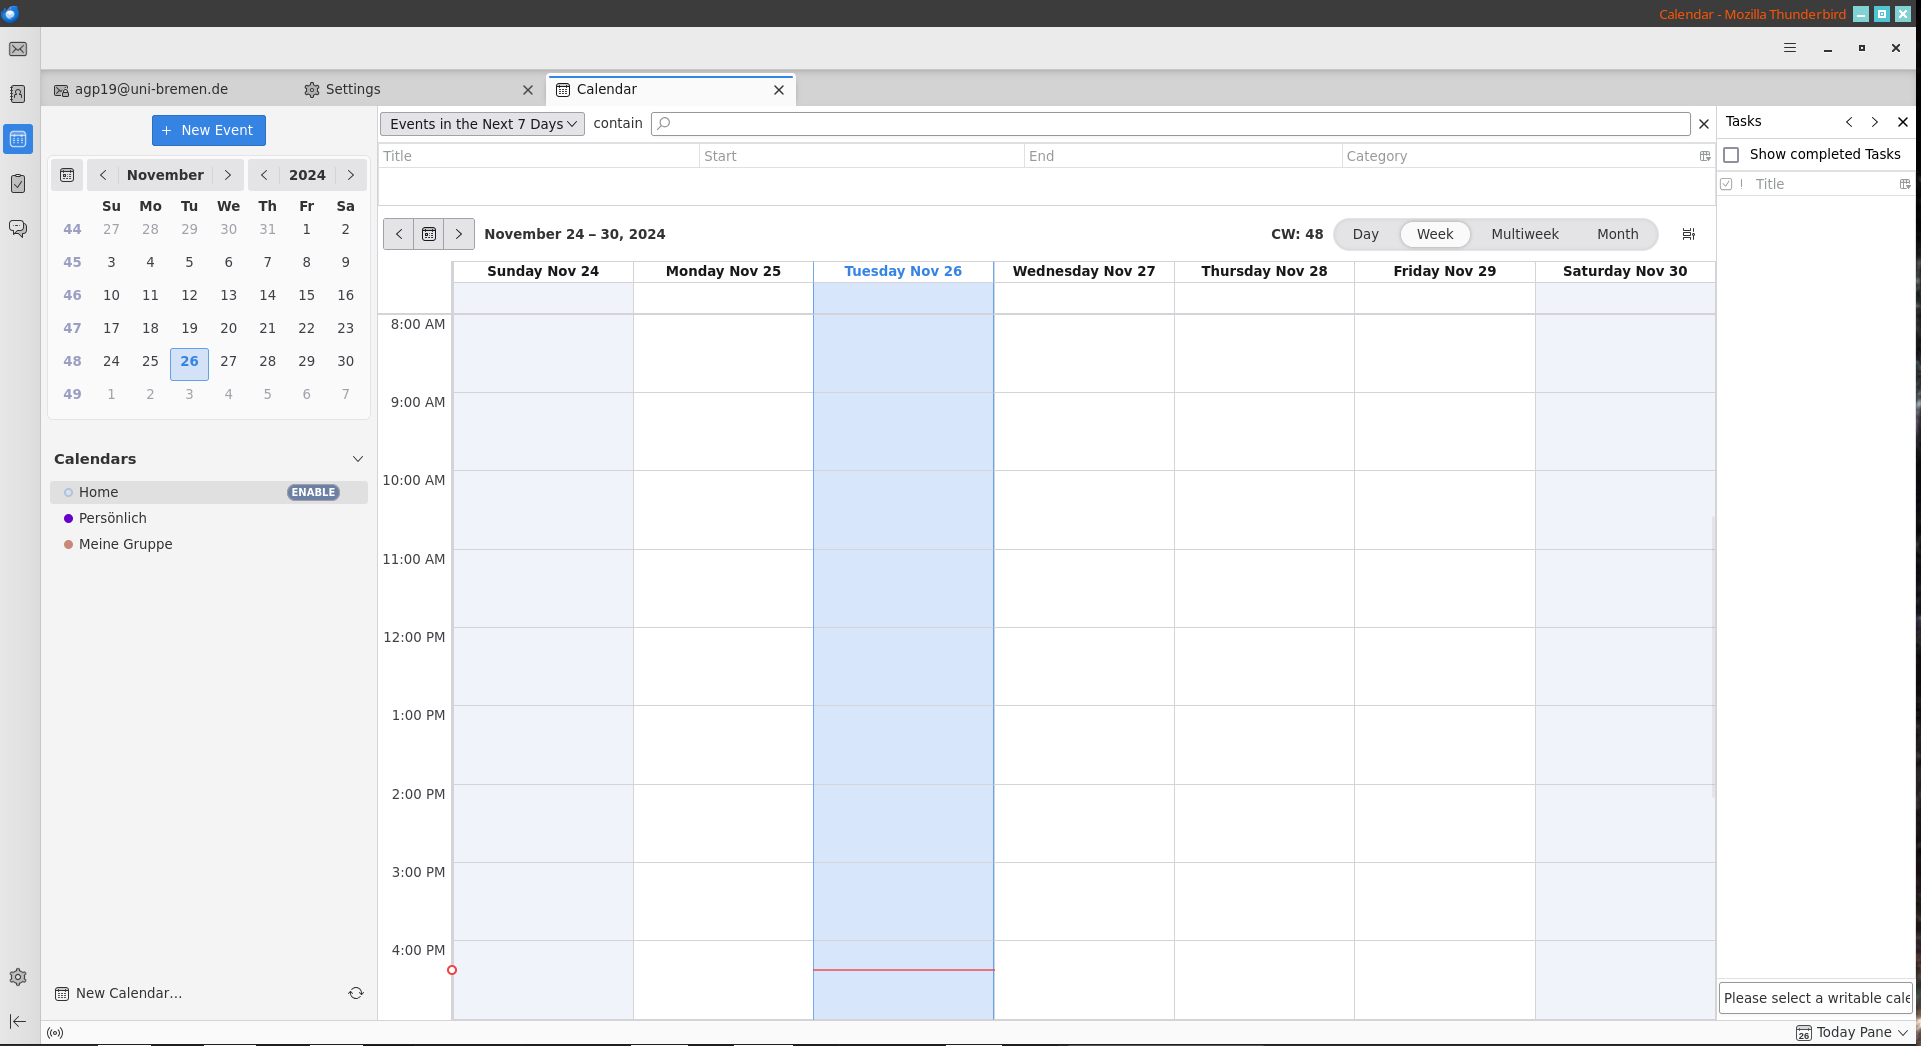
Task: Enable Show completed Tasks checkbox
Action: 1732,155
